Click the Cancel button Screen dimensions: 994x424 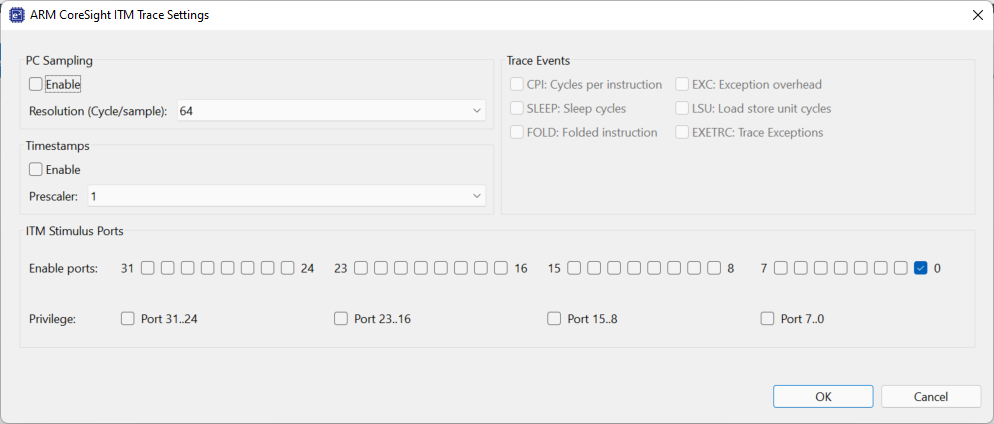[930, 397]
